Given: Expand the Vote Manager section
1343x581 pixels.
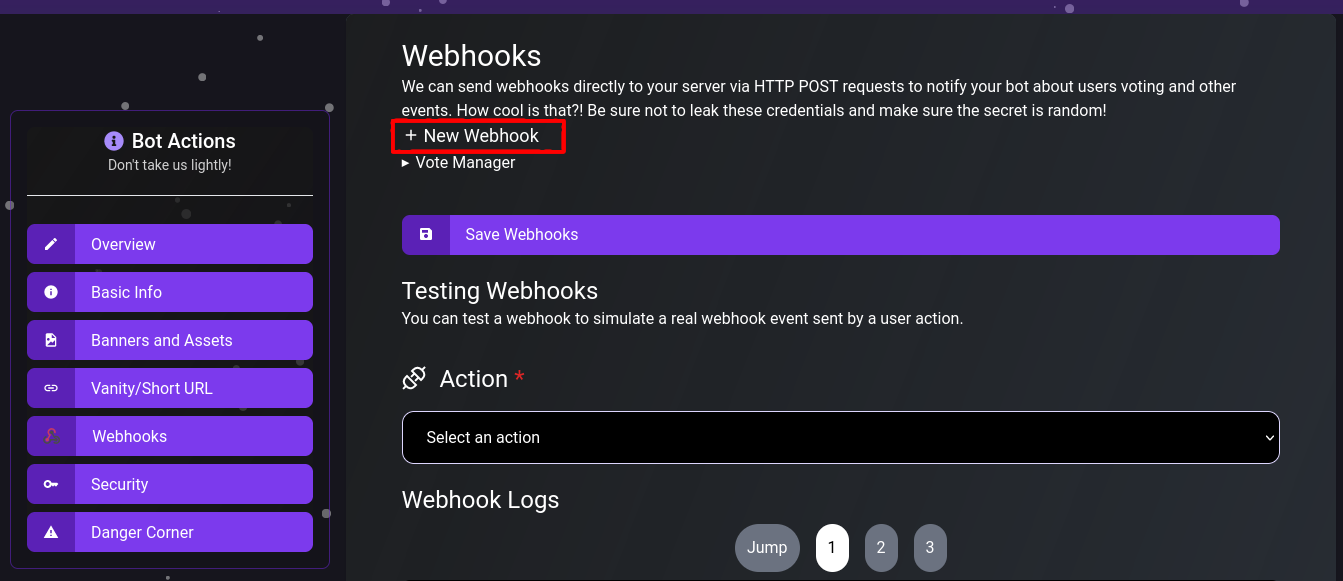Looking at the screenshot, I should 459,162.
